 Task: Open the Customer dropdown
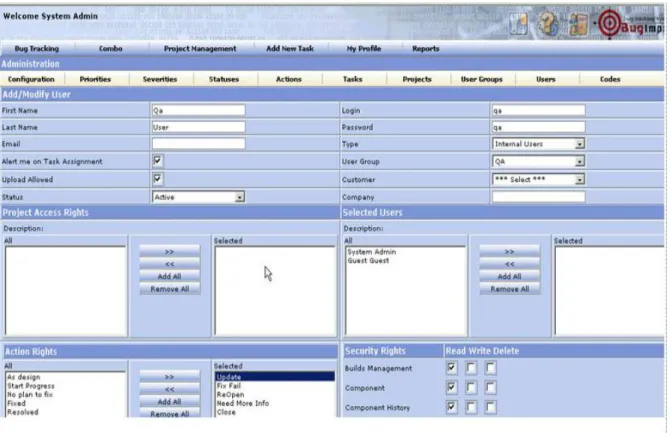click(538, 180)
